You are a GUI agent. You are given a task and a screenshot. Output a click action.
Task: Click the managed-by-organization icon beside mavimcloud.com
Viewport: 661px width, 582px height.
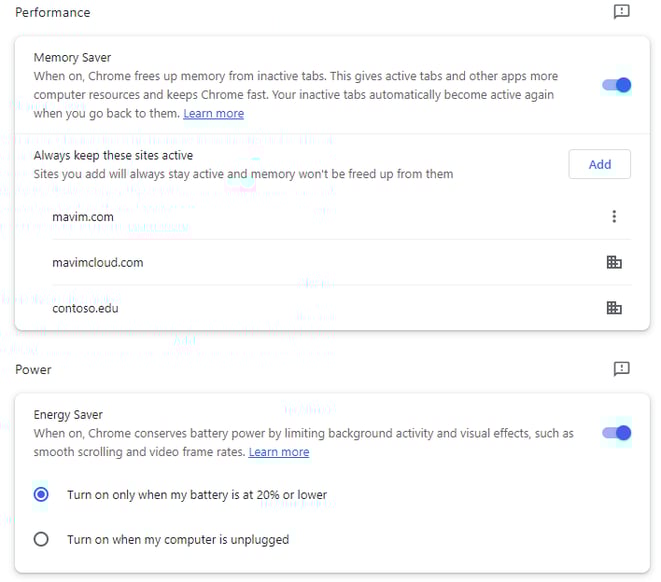pos(614,263)
